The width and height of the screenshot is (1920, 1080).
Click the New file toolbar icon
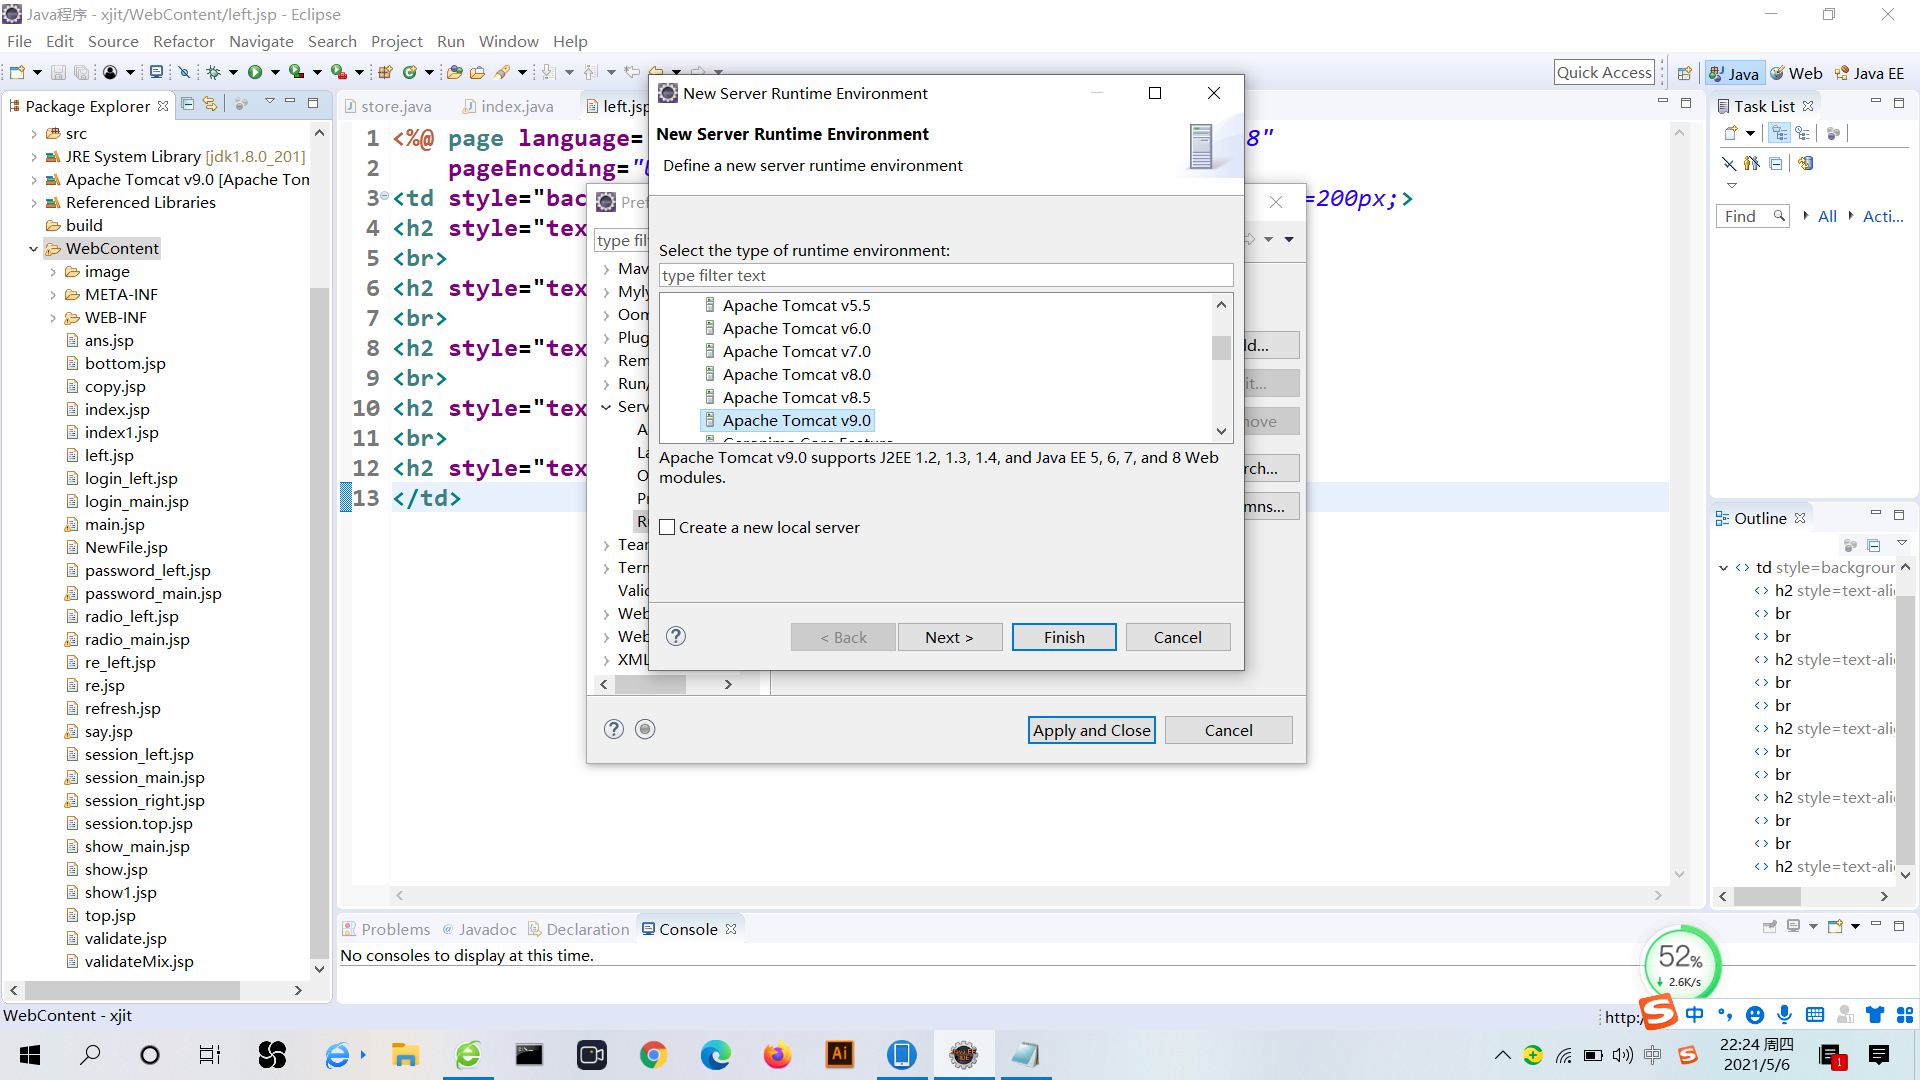pyautogui.click(x=17, y=72)
